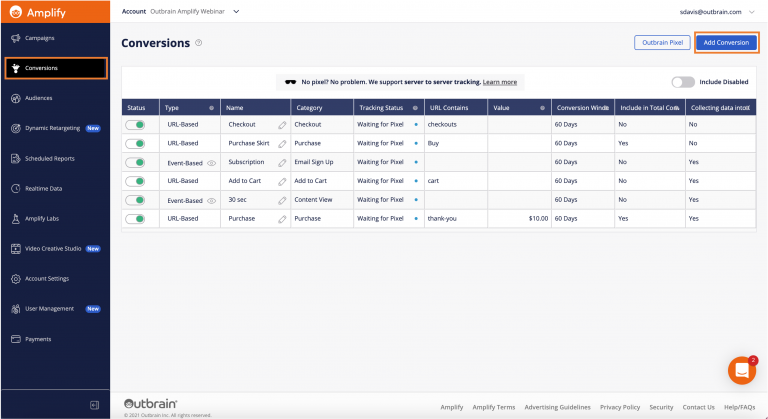Click the Amplify Labs flask icon
Viewport: 768px width, 419px height.
pos(16,219)
